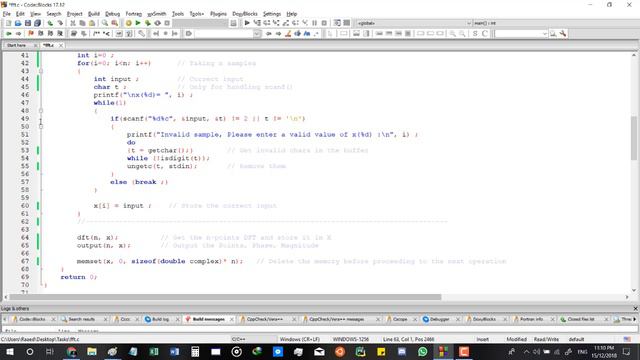640x360 pixels.
Task: Click the Paste clipboard icon
Action: tap(92, 23)
